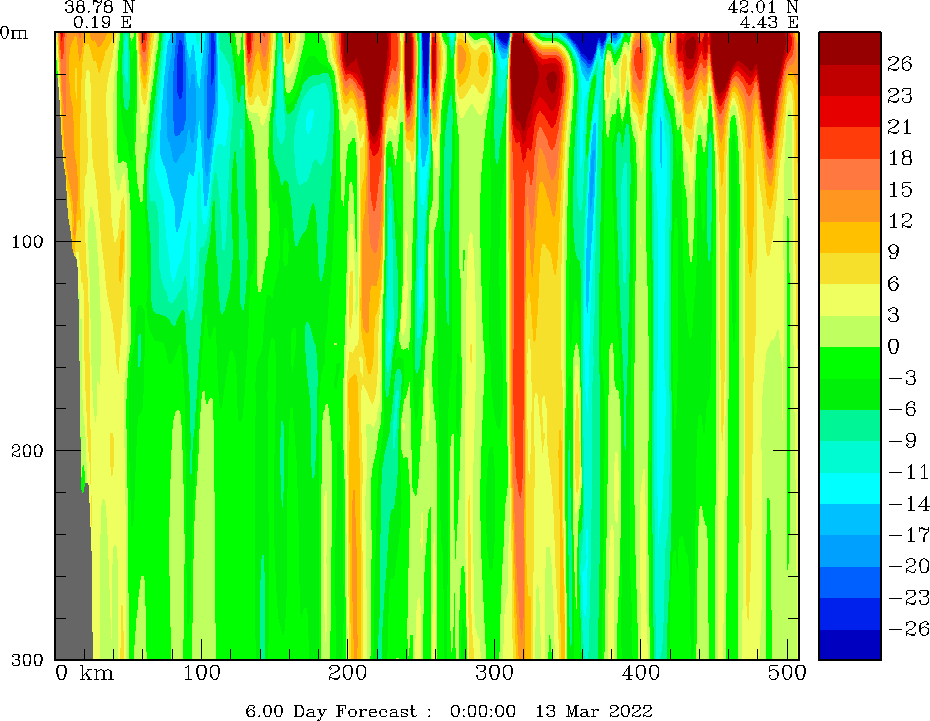The image size is (930, 721).
Task: Select the positive 3 color-bar label
Action: point(894,315)
